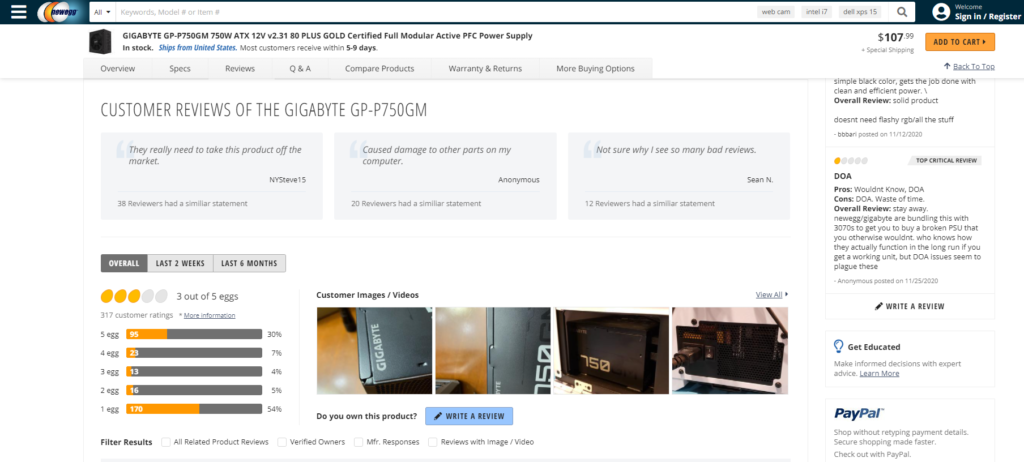The height and width of the screenshot is (462, 1024).
Task: Open the second customer image thumbnail
Action: tap(493, 351)
